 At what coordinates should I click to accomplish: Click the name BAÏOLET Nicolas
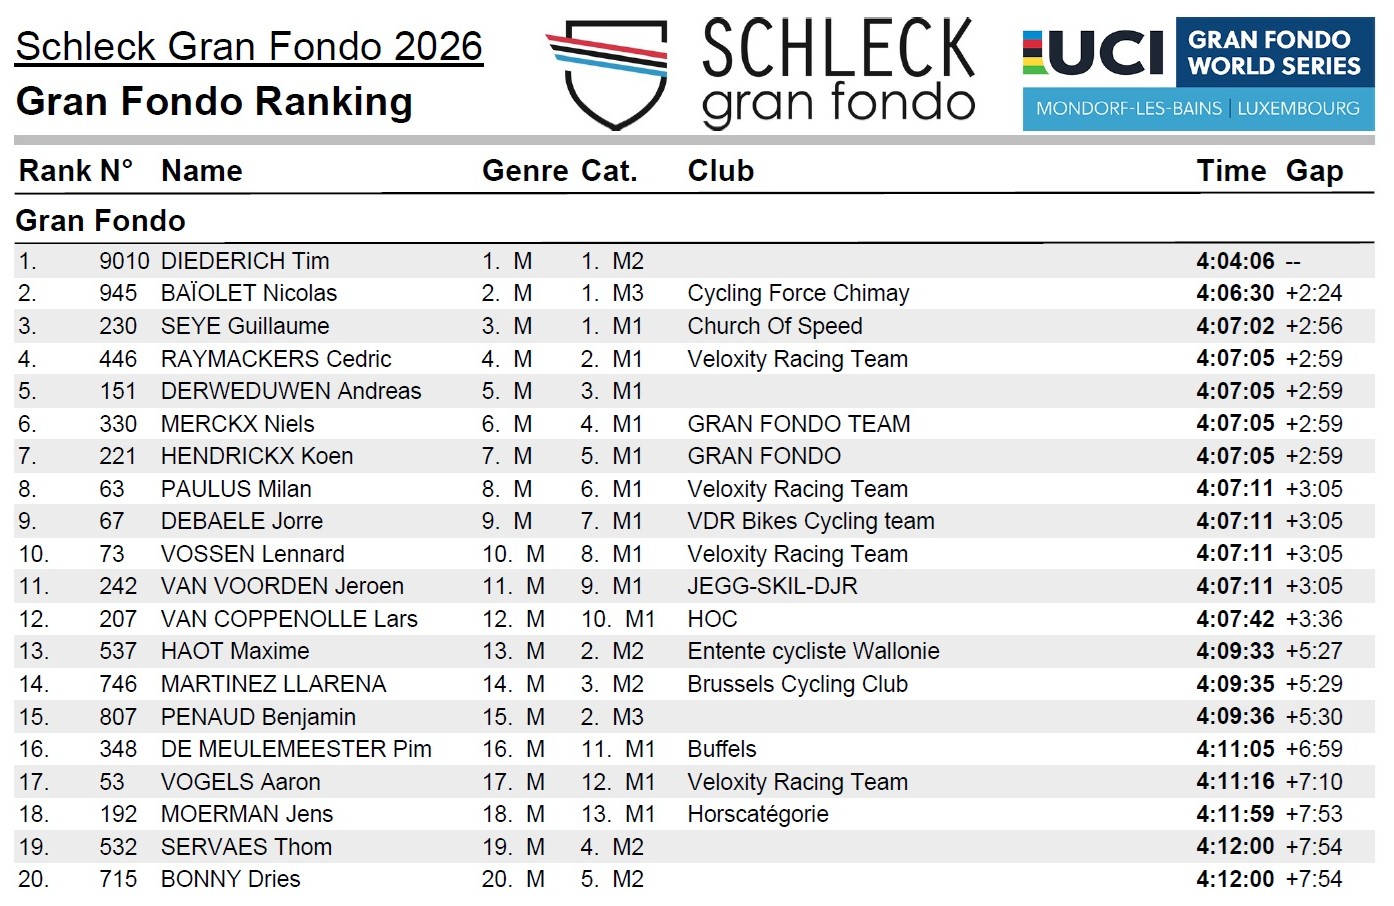click(249, 293)
